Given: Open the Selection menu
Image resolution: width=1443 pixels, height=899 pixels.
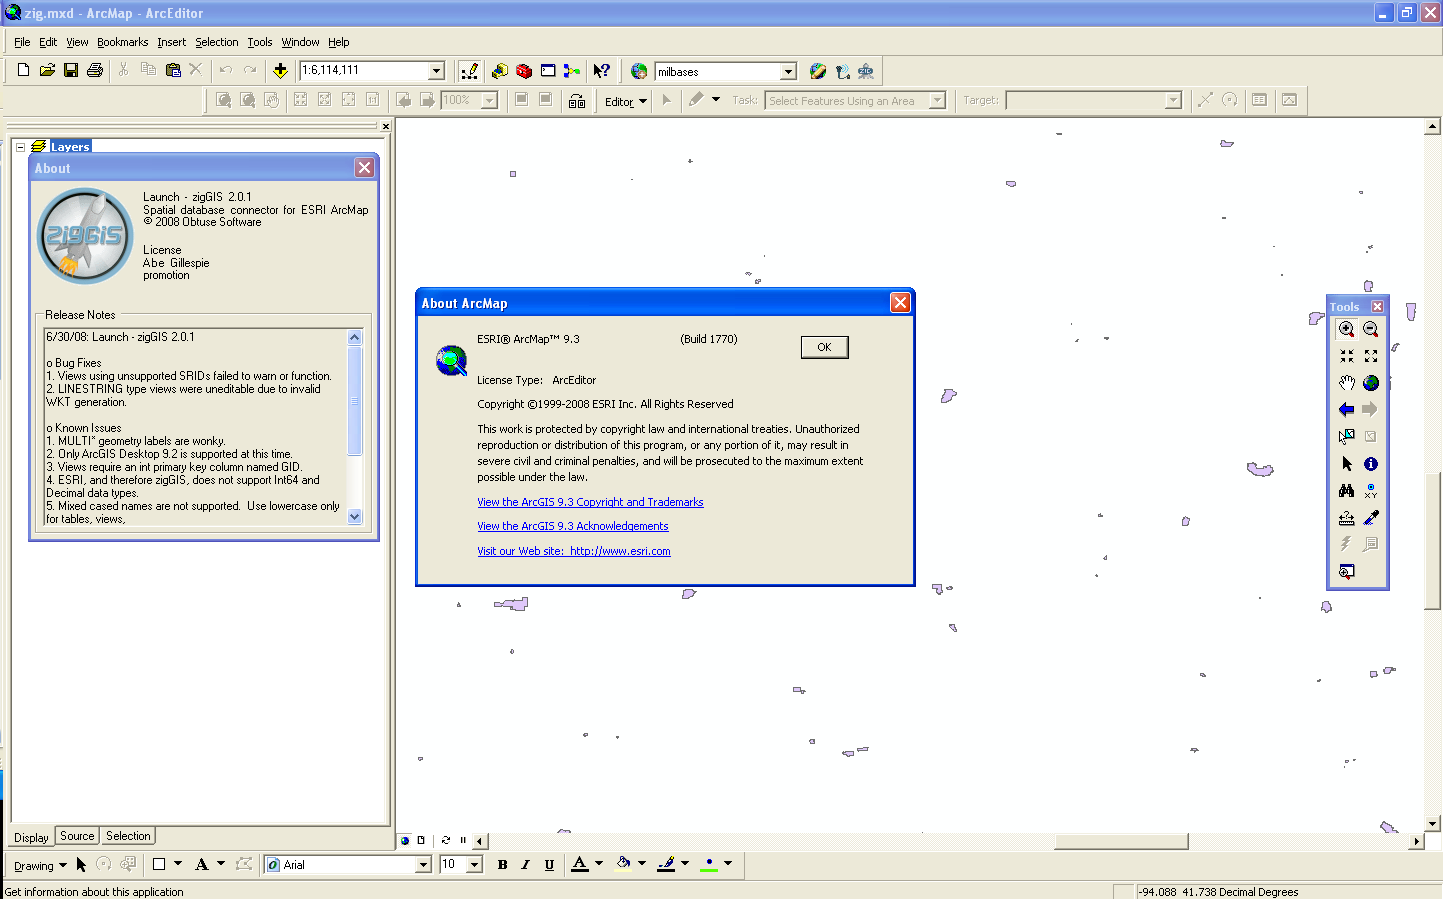Looking at the screenshot, I should 216,42.
